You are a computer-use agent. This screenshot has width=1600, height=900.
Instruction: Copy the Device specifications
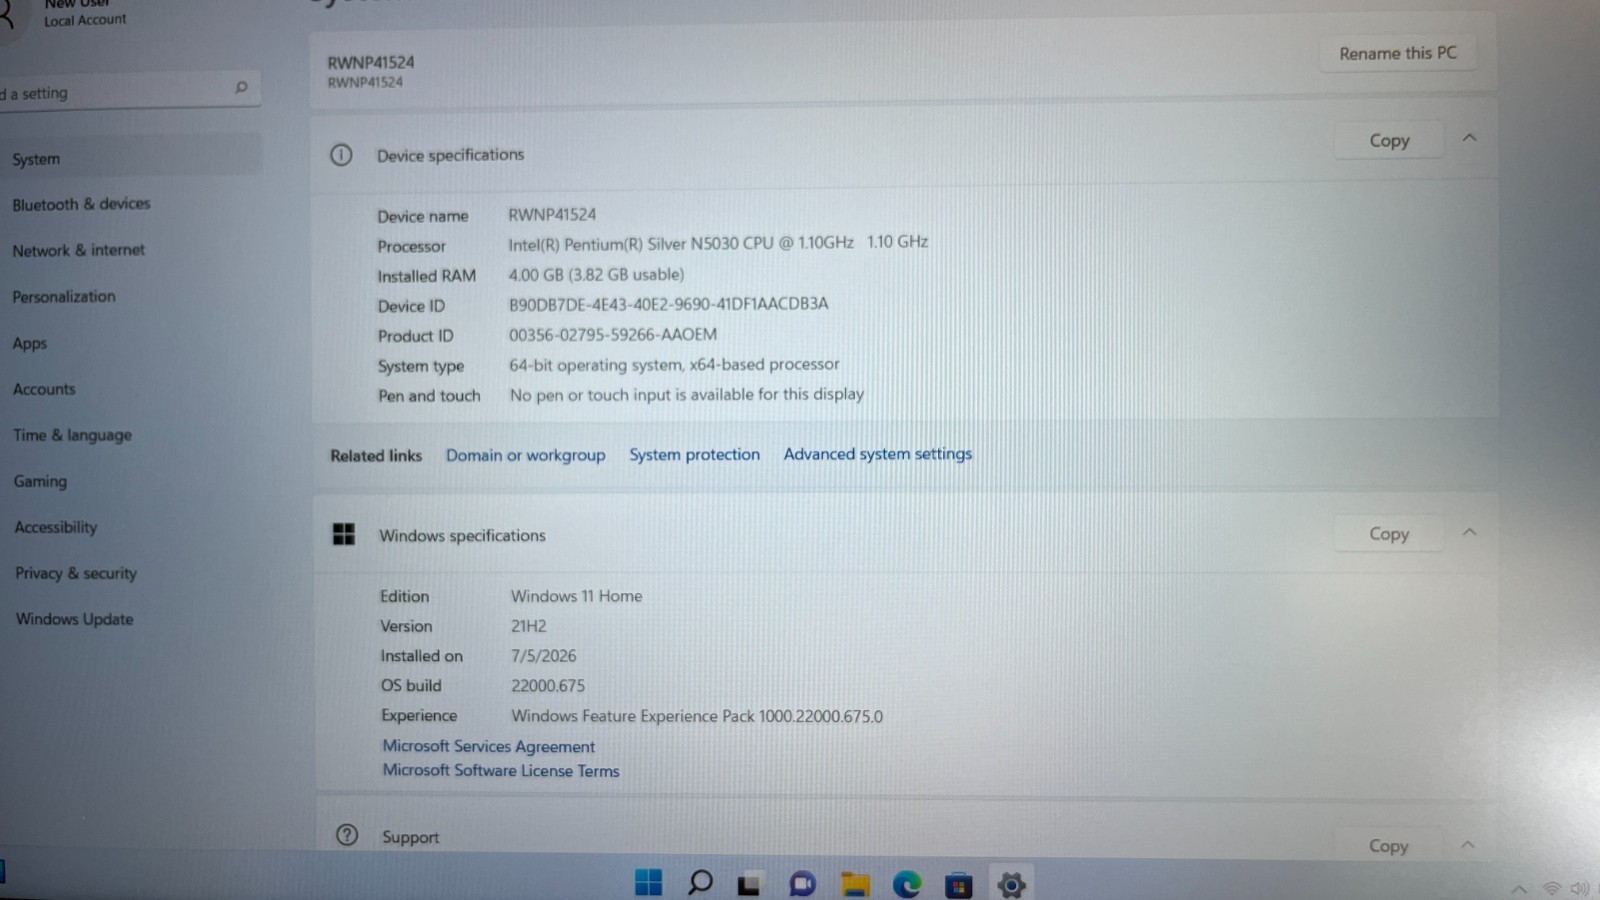[1389, 140]
